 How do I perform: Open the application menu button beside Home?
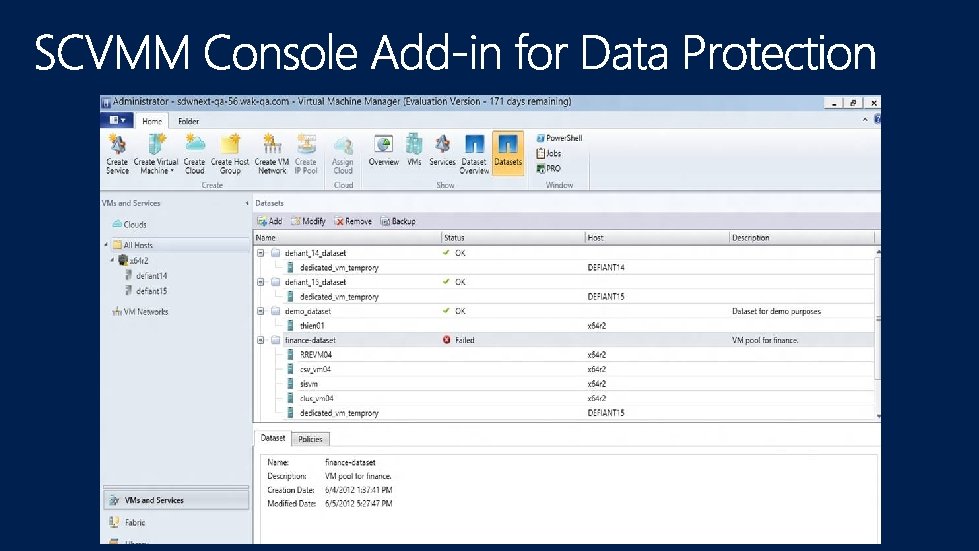[x=117, y=120]
